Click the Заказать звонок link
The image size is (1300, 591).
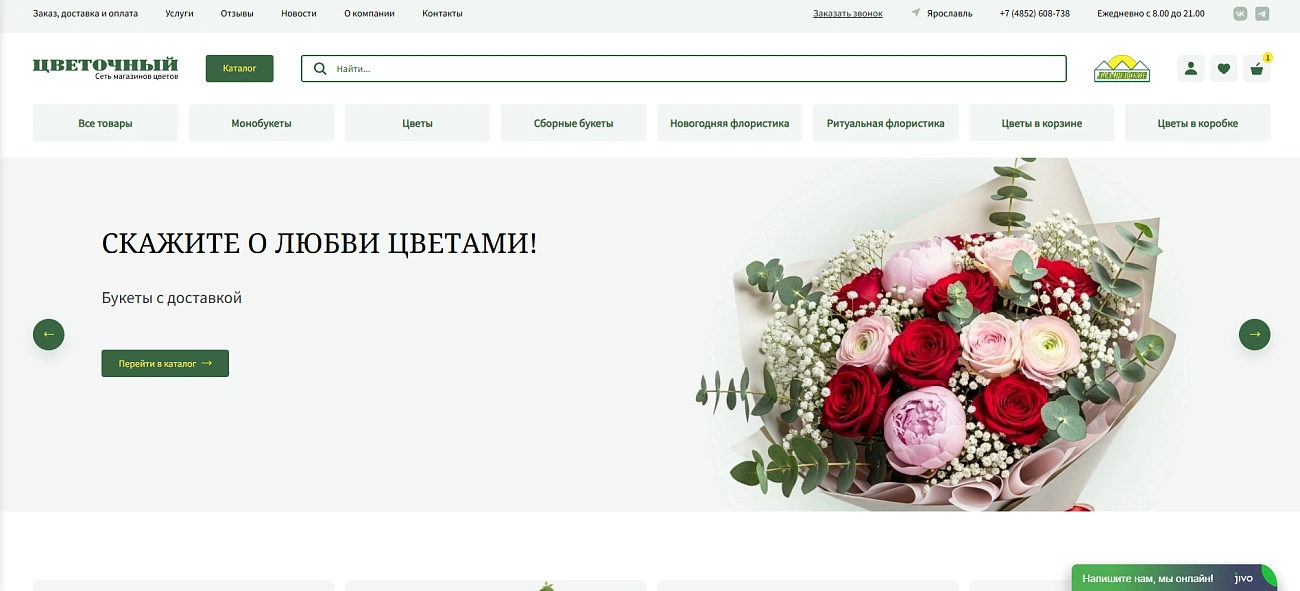pos(847,13)
